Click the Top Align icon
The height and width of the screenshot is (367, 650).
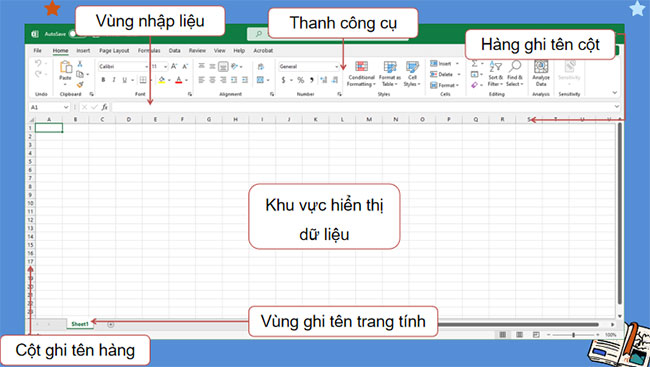tap(201, 66)
